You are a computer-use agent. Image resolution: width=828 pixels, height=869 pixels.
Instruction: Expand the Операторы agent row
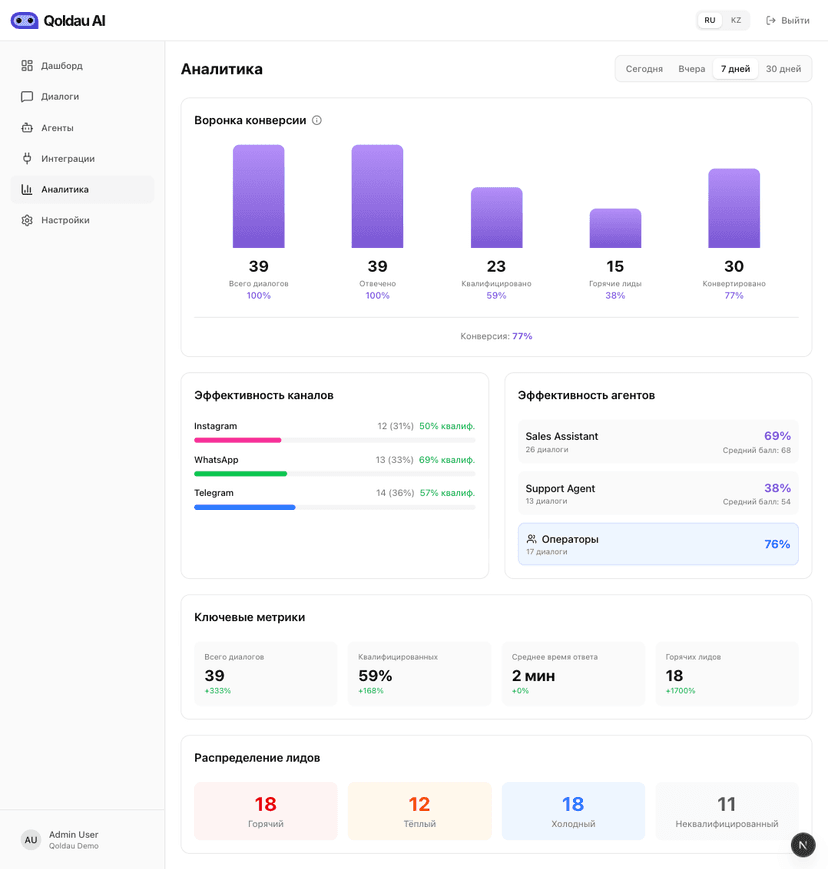coord(658,543)
